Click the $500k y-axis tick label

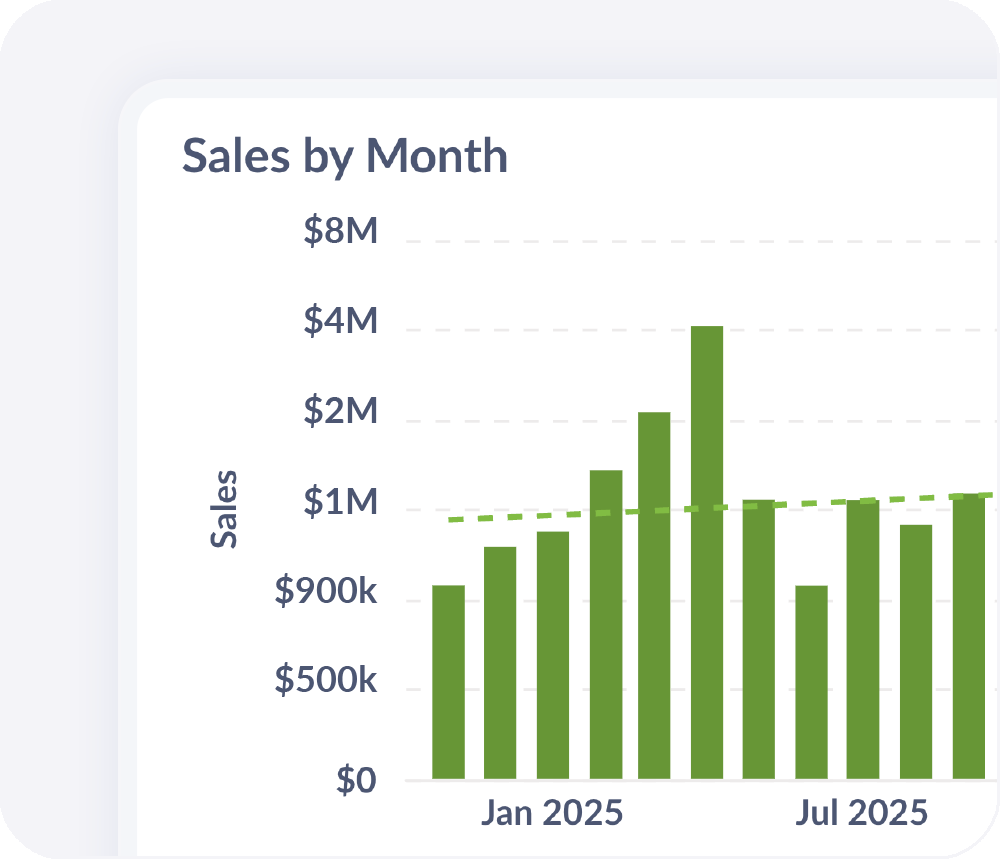point(326,682)
